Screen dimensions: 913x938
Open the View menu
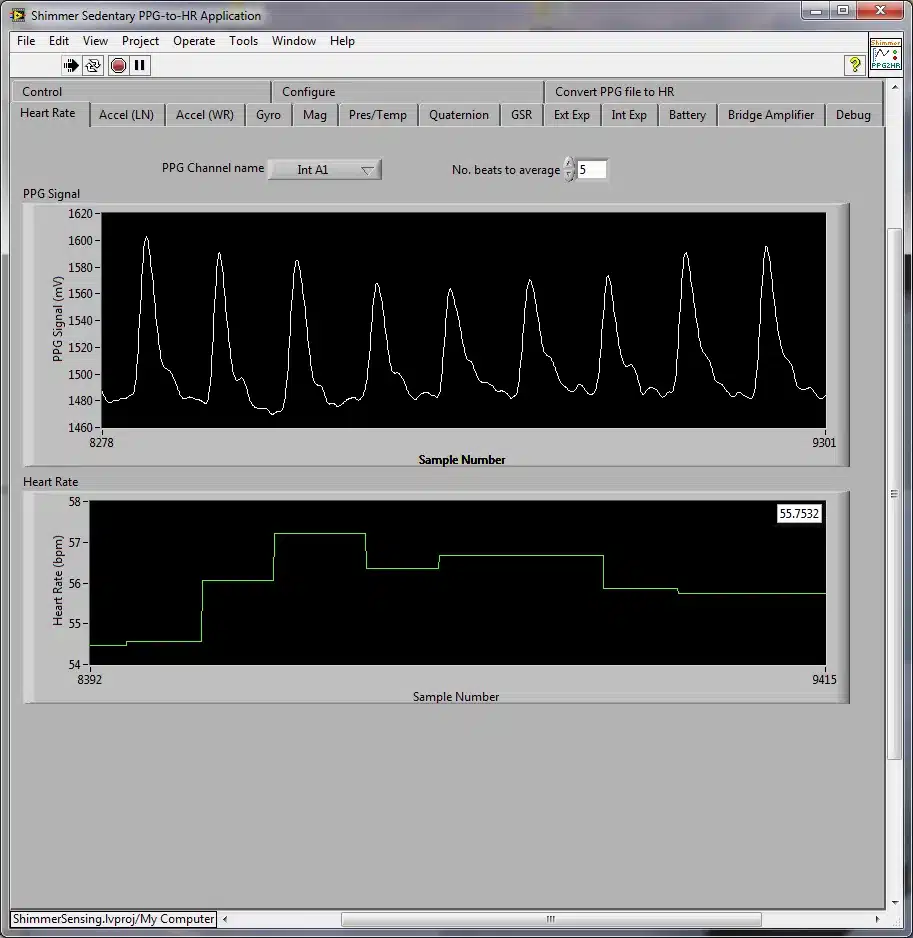click(95, 41)
